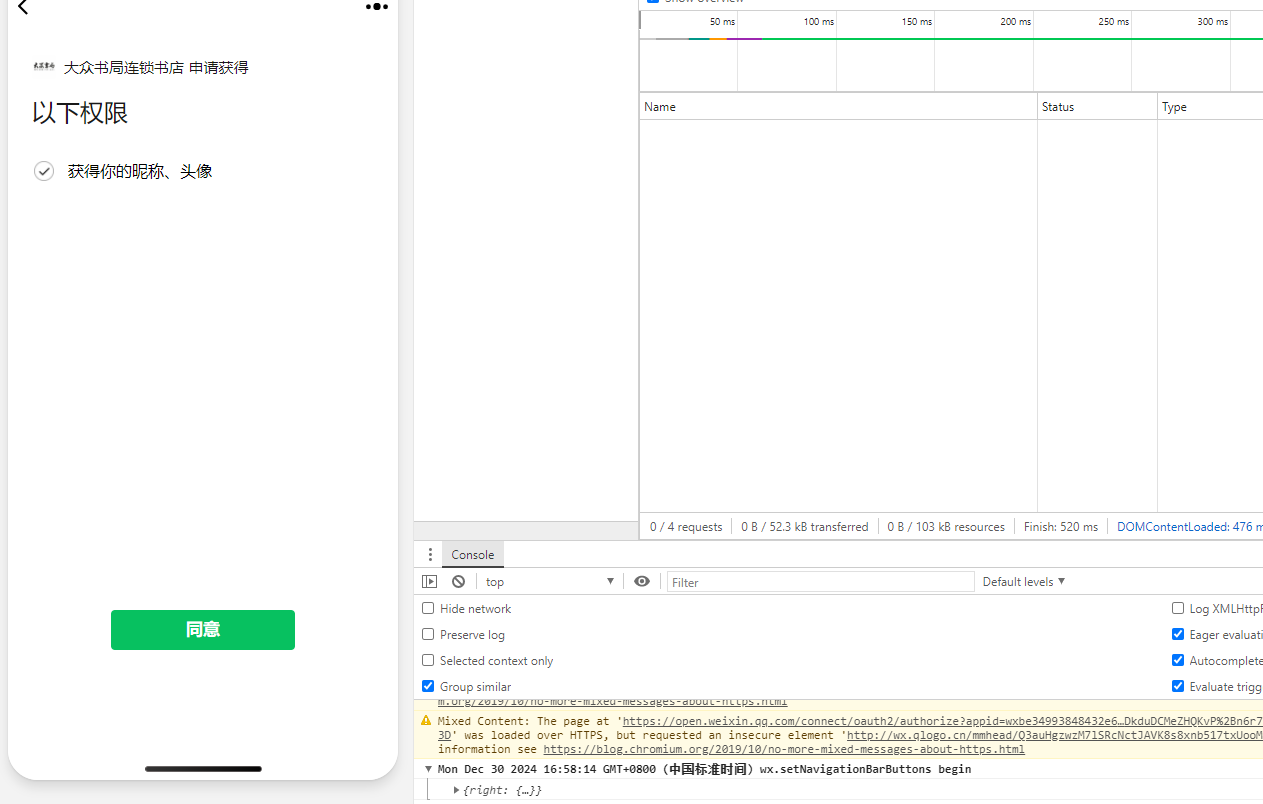
Task: Disable the Evaluate triggers user activation checkbox
Action: 1178,686
